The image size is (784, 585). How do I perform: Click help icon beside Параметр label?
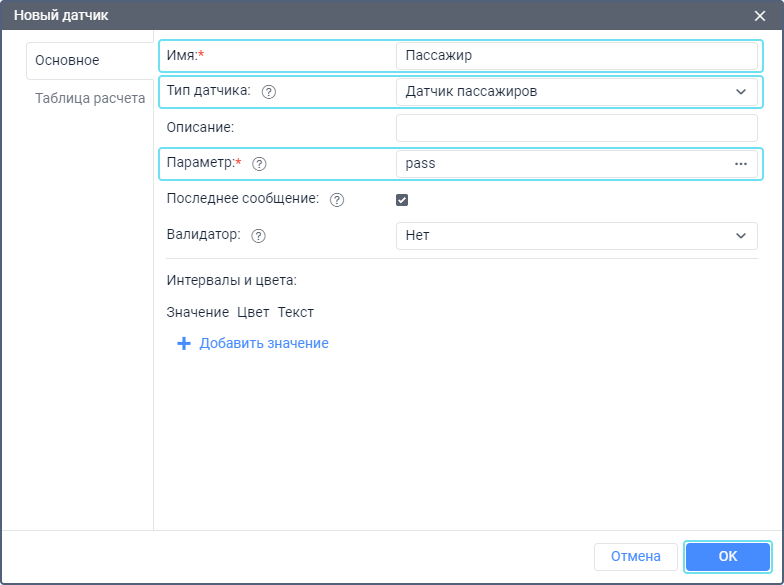pos(259,164)
